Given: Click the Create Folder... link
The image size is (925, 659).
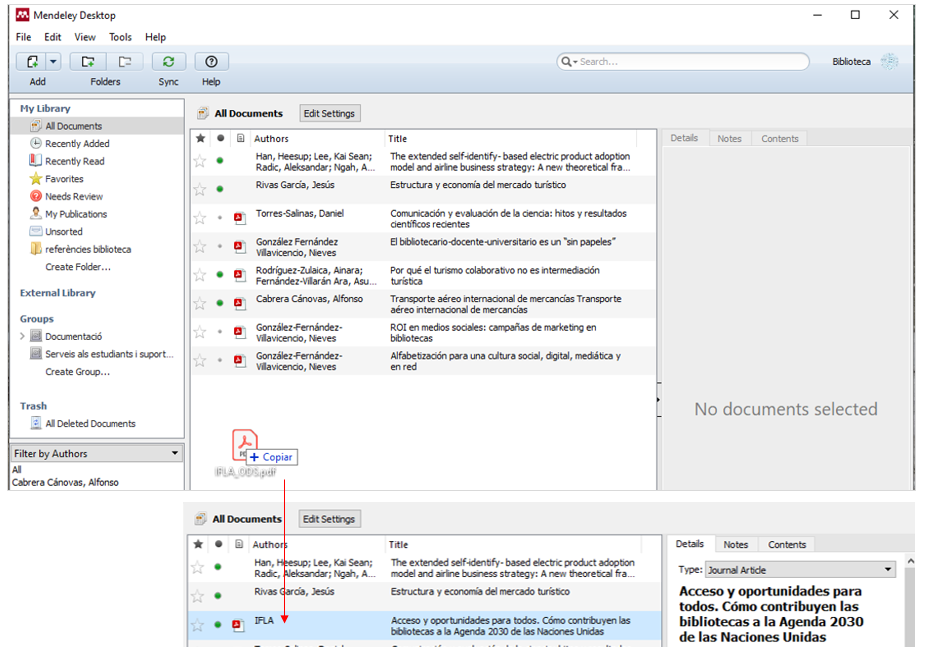Looking at the screenshot, I should click(x=78, y=267).
